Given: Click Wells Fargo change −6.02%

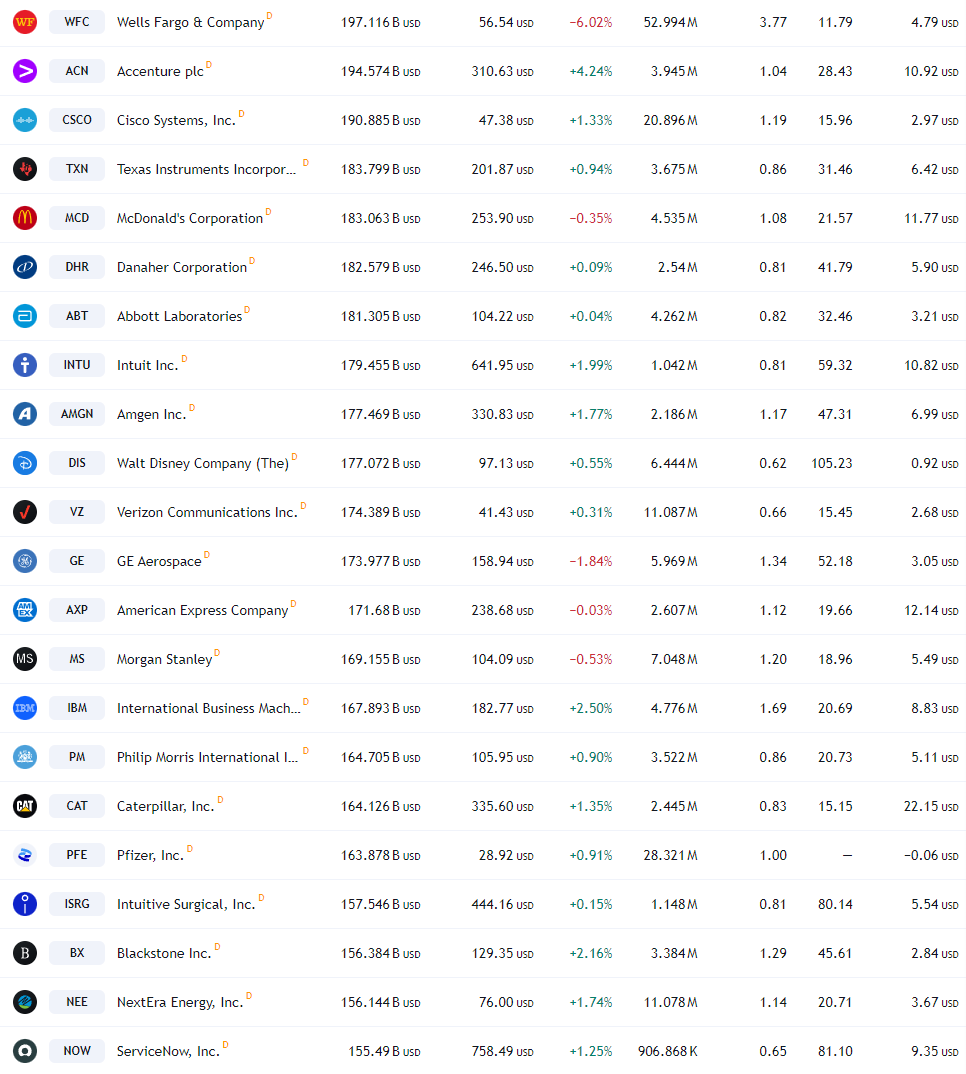Looking at the screenshot, I should tap(591, 23).
